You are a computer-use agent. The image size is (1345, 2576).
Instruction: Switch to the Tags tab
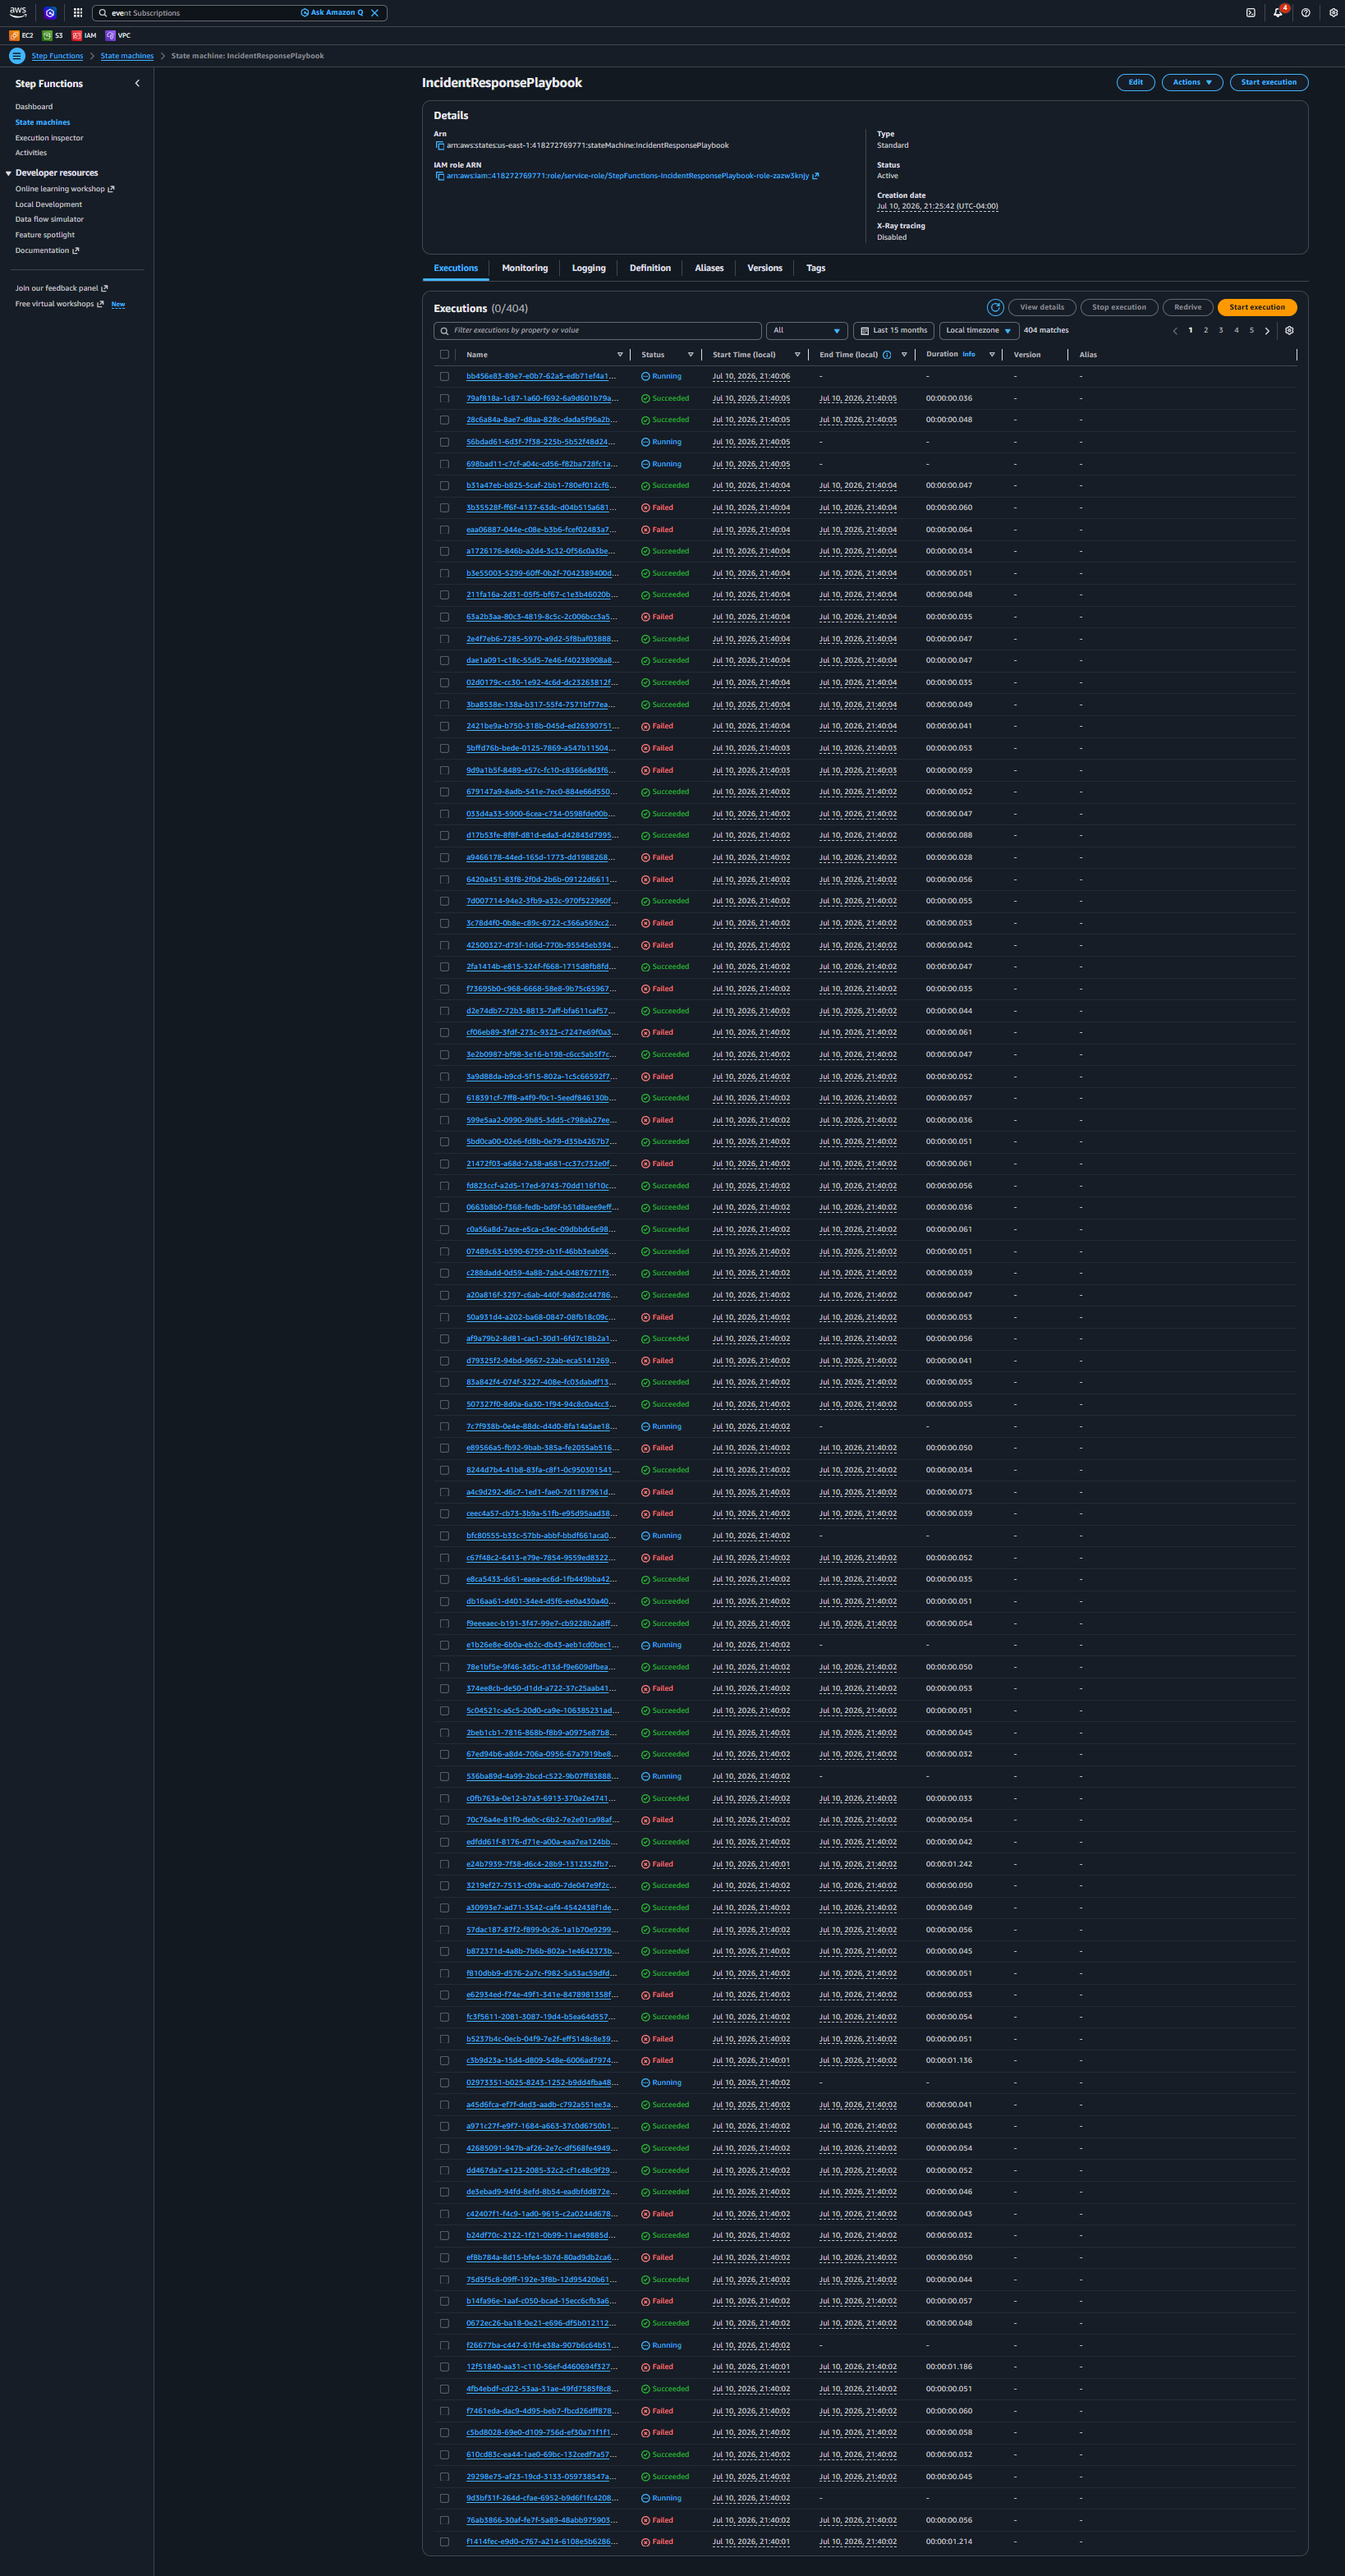coord(816,268)
